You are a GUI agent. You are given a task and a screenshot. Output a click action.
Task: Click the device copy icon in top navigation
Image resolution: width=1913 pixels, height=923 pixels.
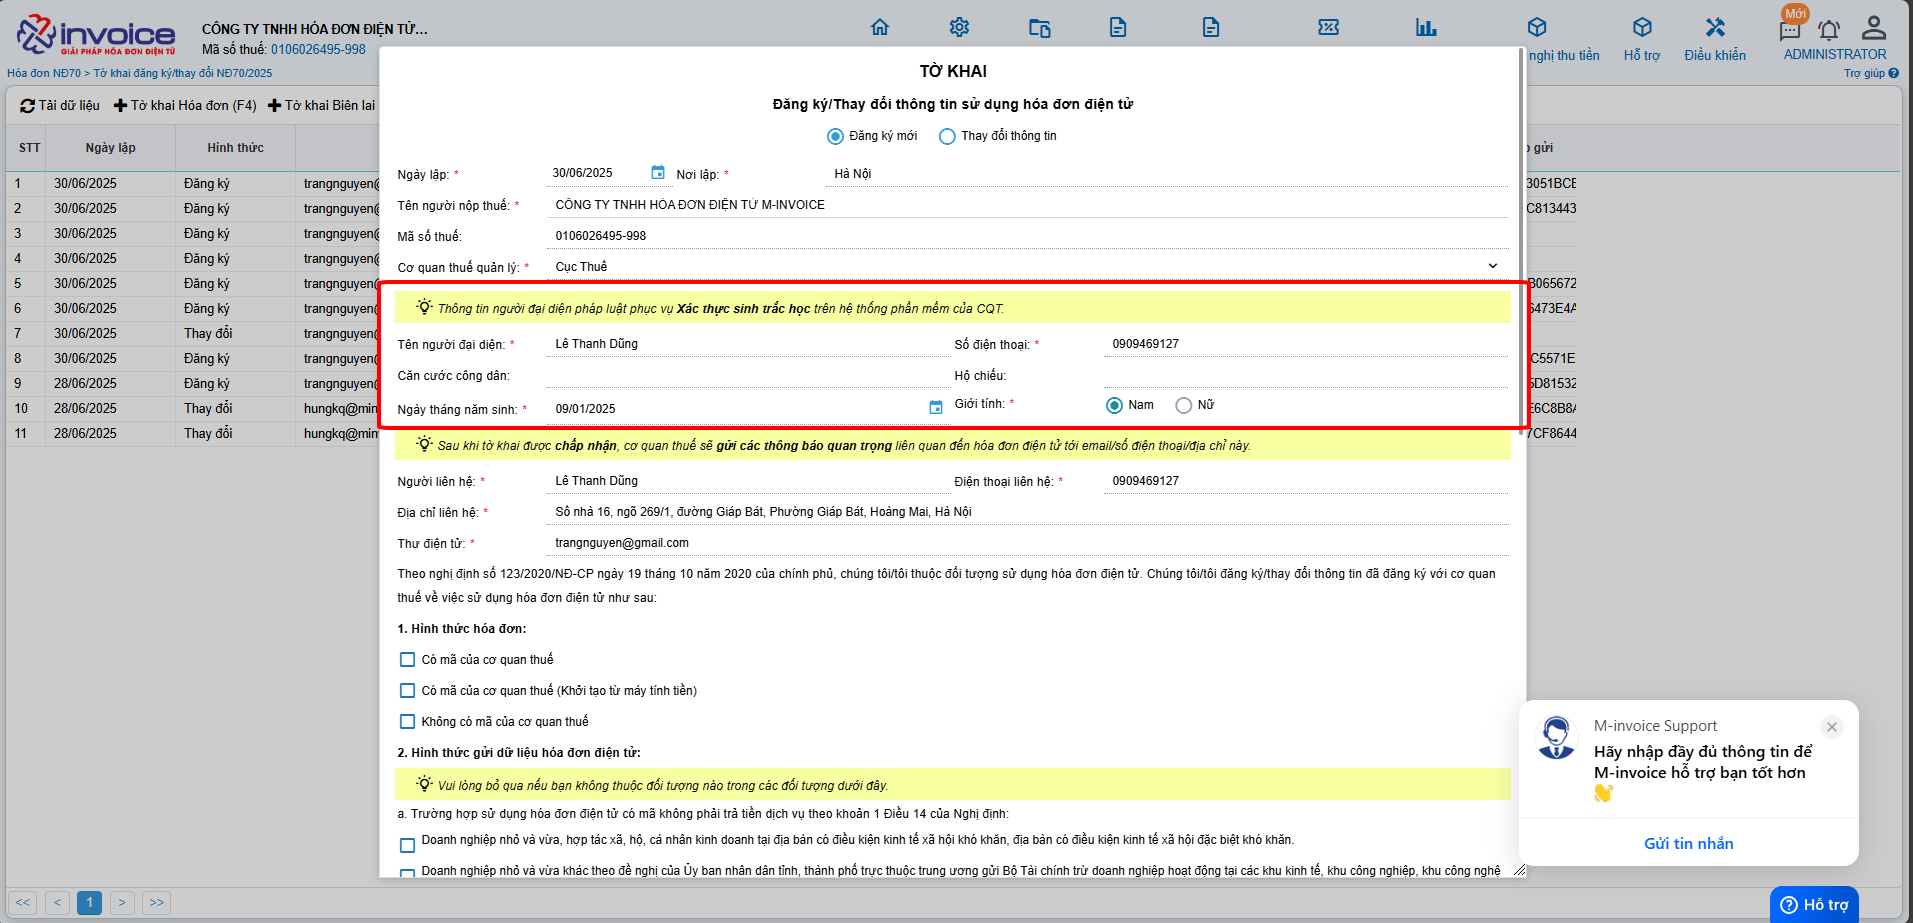[1039, 28]
